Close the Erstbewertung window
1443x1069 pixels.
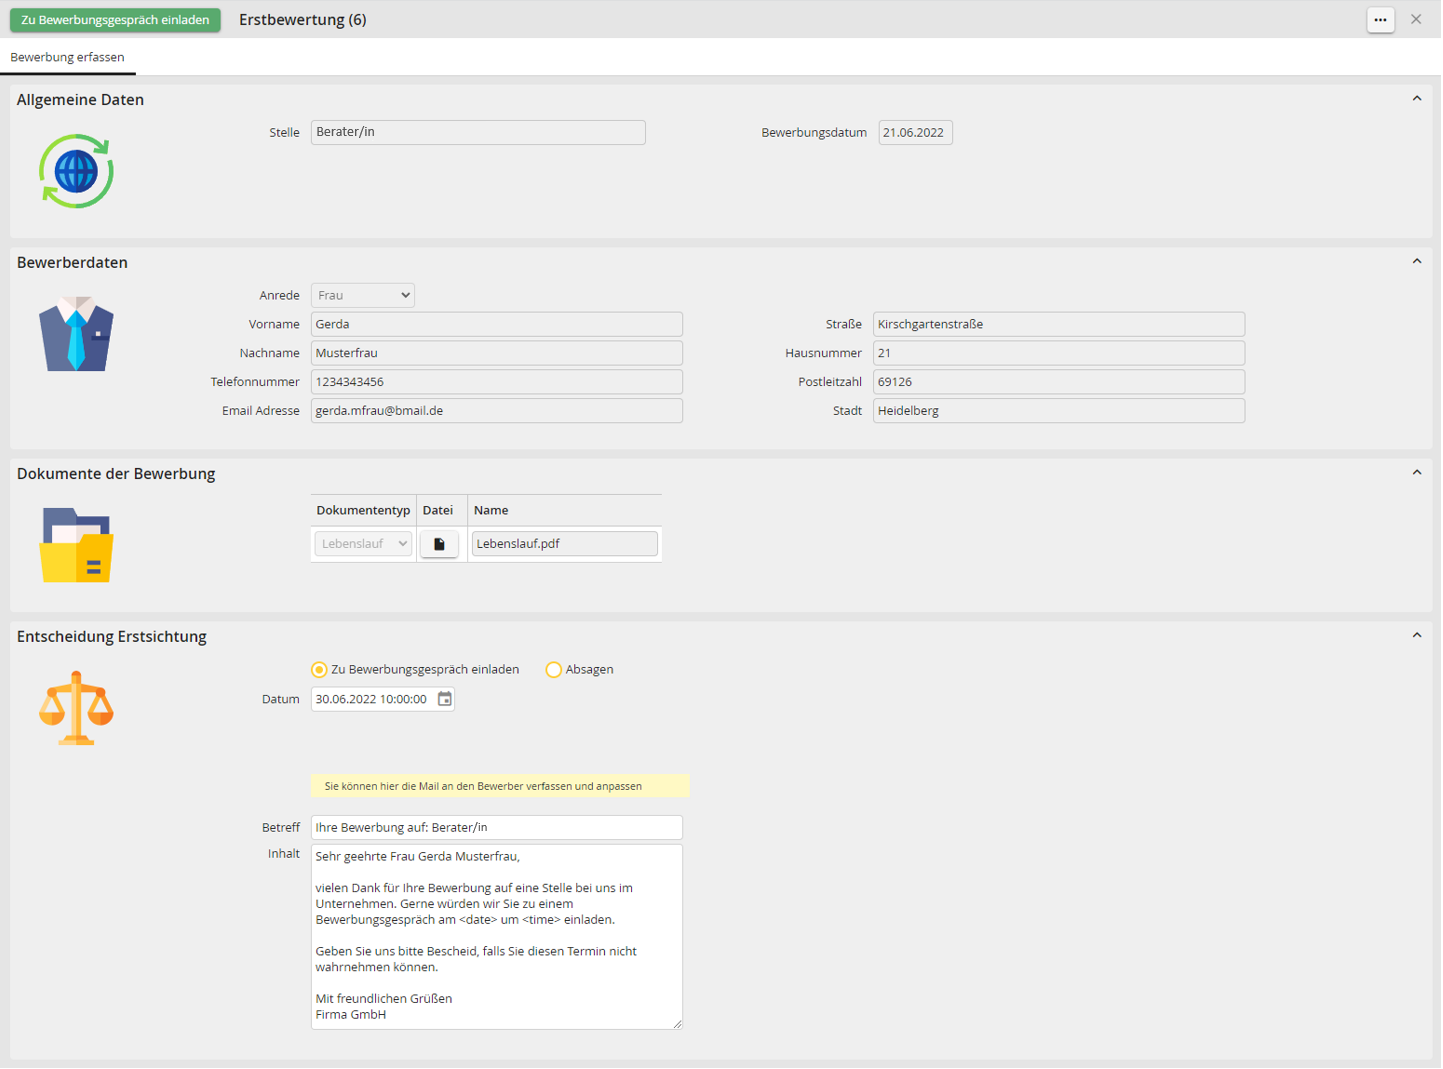(1416, 20)
